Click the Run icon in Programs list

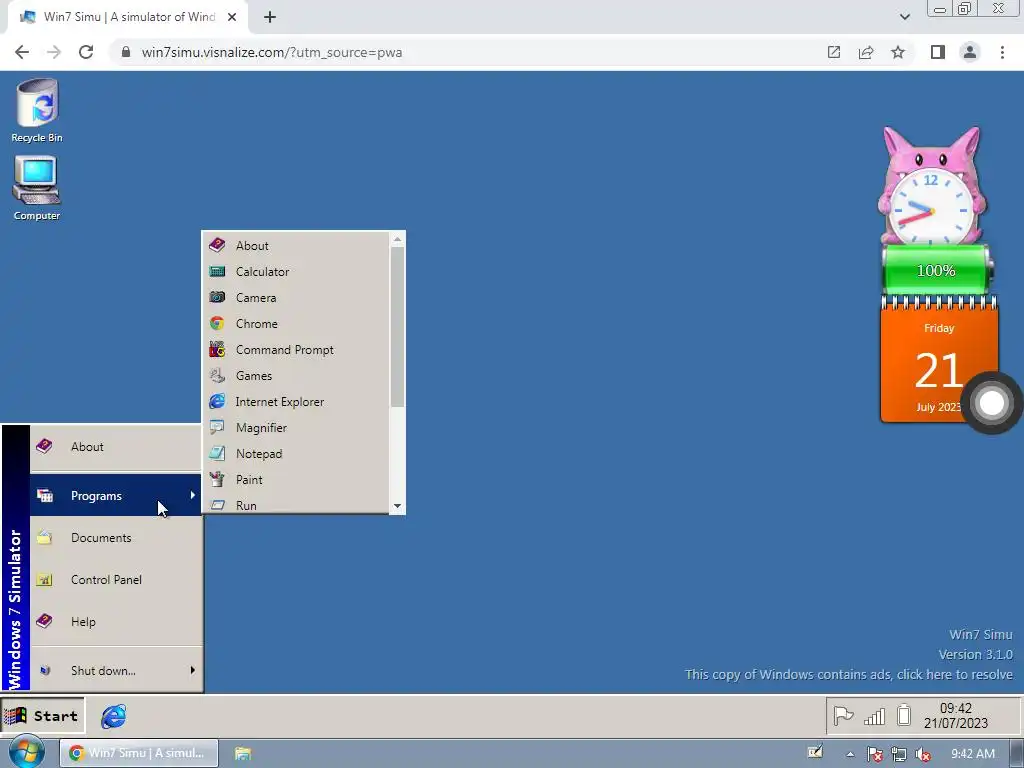click(x=217, y=505)
